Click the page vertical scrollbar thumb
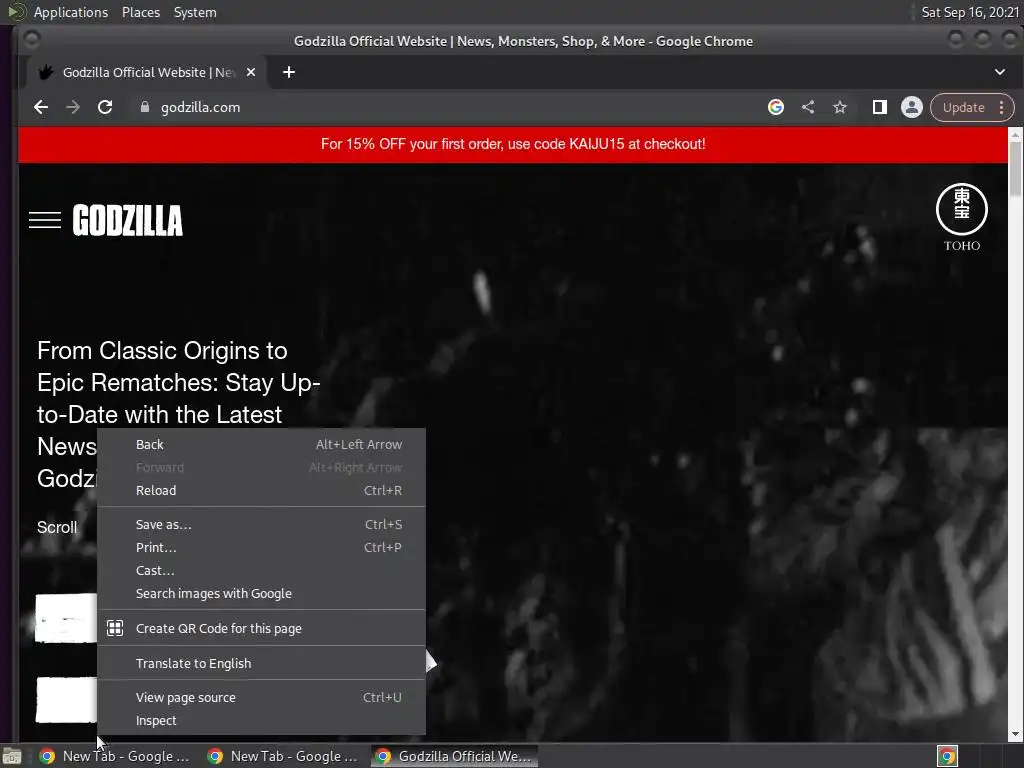 (1015, 168)
